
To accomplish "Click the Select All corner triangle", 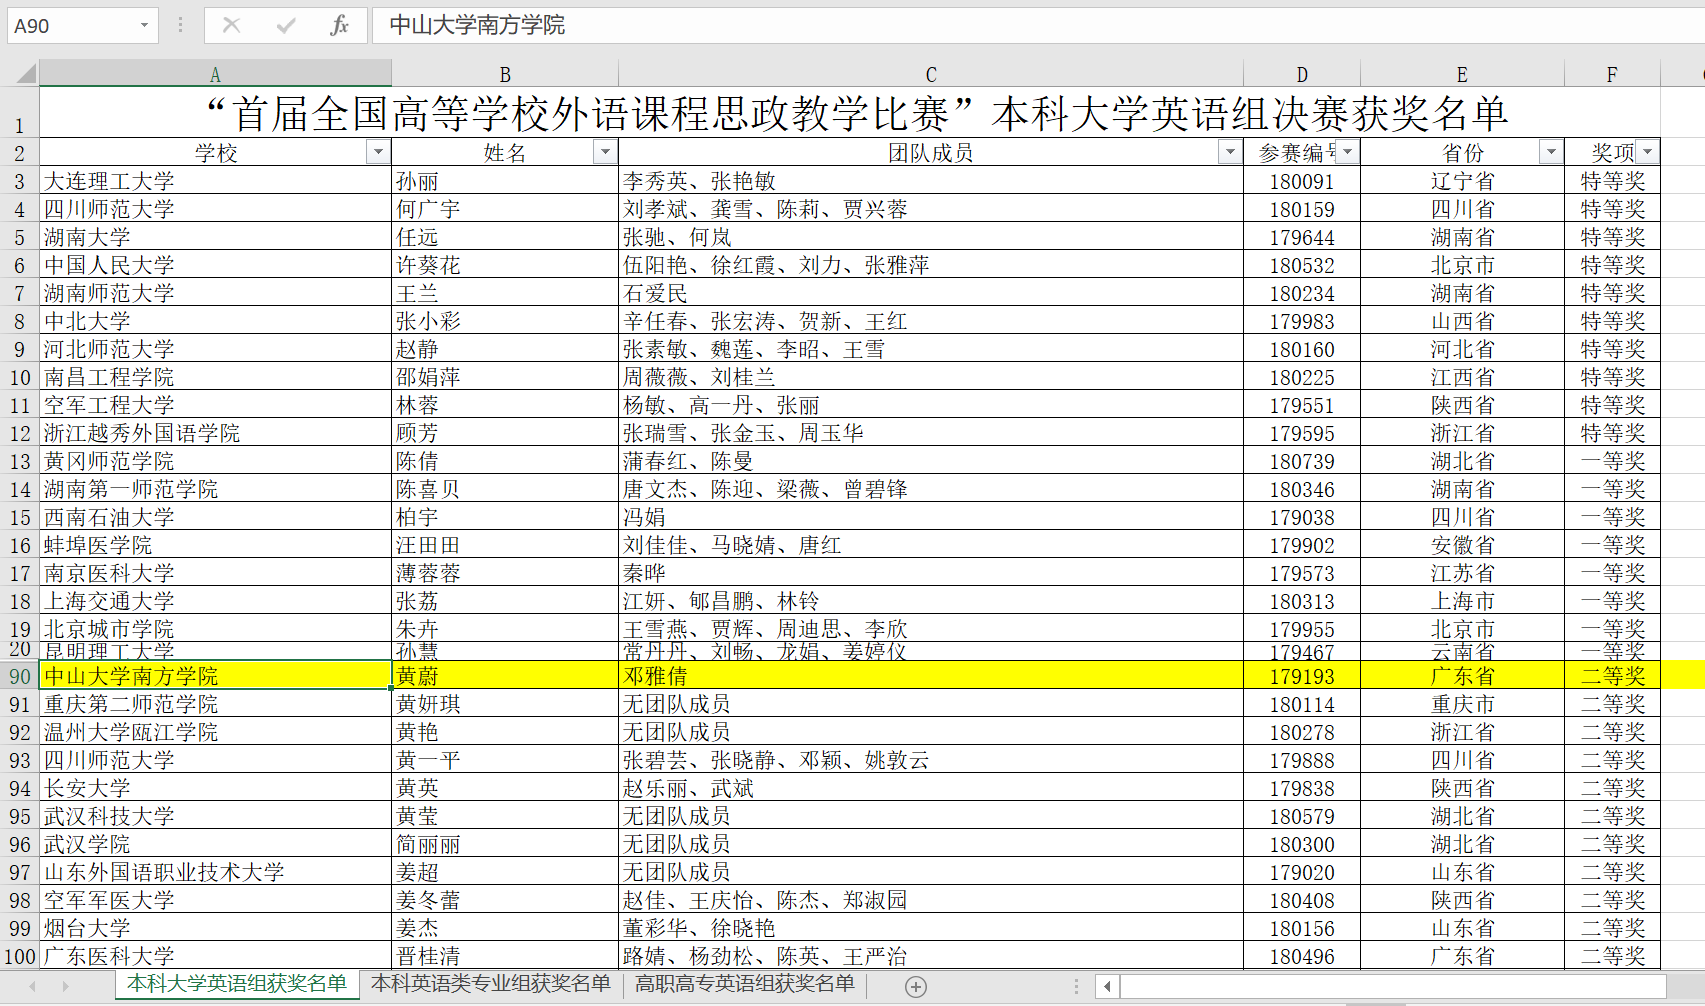I will [x=25, y=73].
